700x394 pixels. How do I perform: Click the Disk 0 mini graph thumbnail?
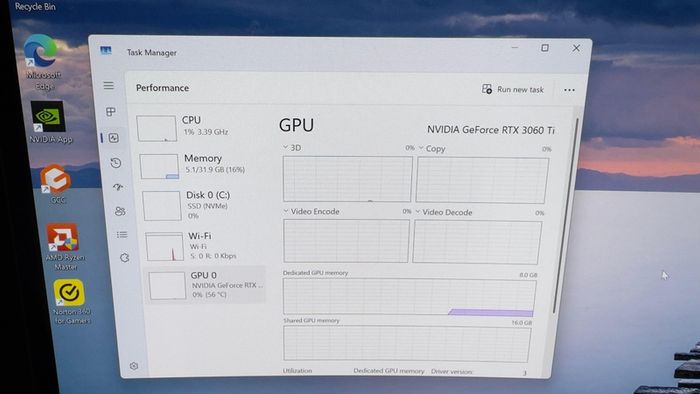coord(162,206)
